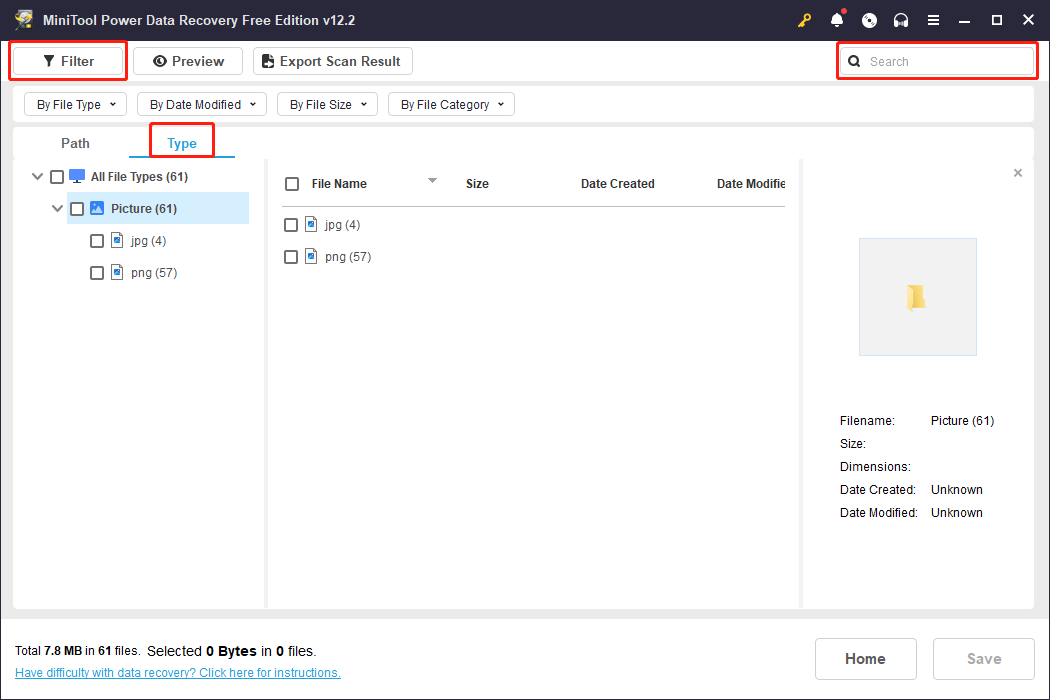Click the File Name sort arrow
This screenshot has width=1050, height=700.
pyautogui.click(x=433, y=180)
